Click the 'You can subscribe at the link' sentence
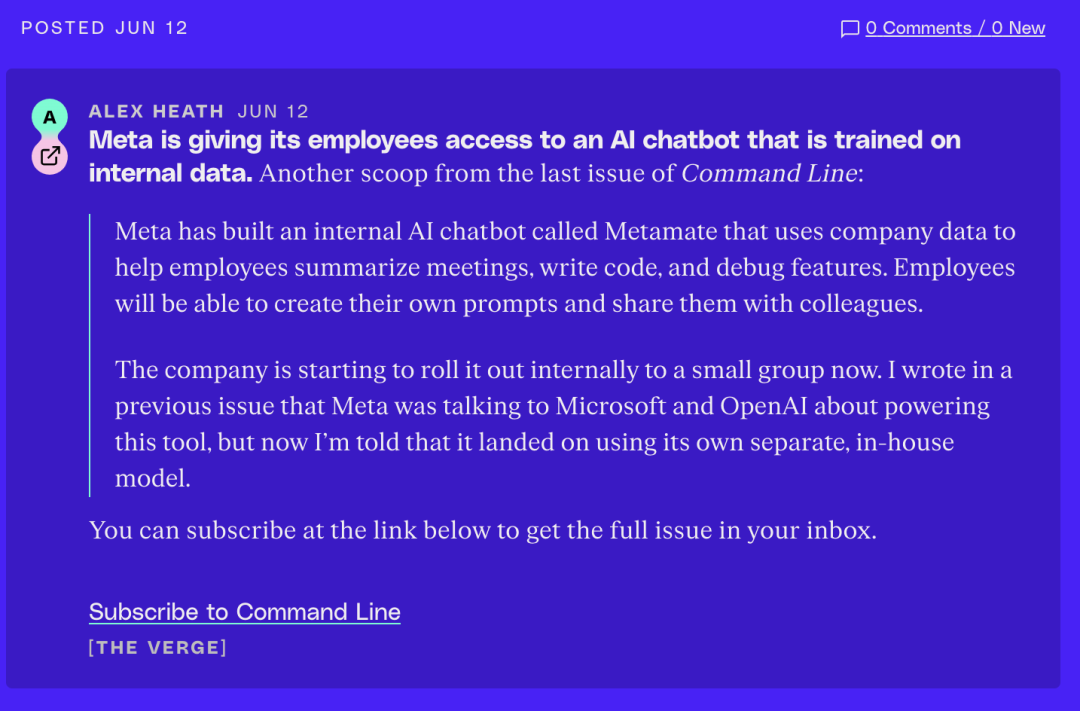 (x=483, y=530)
